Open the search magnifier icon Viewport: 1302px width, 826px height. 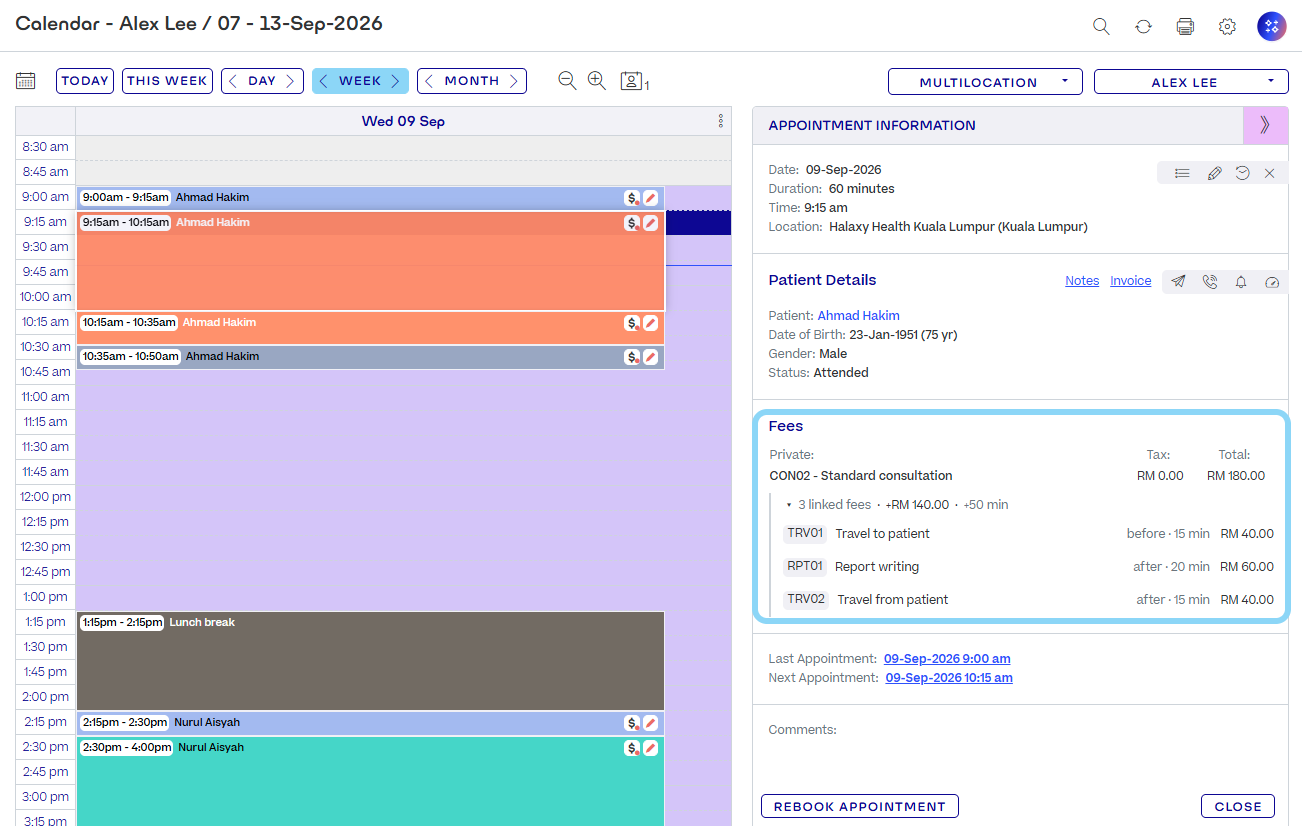[x=1101, y=27]
